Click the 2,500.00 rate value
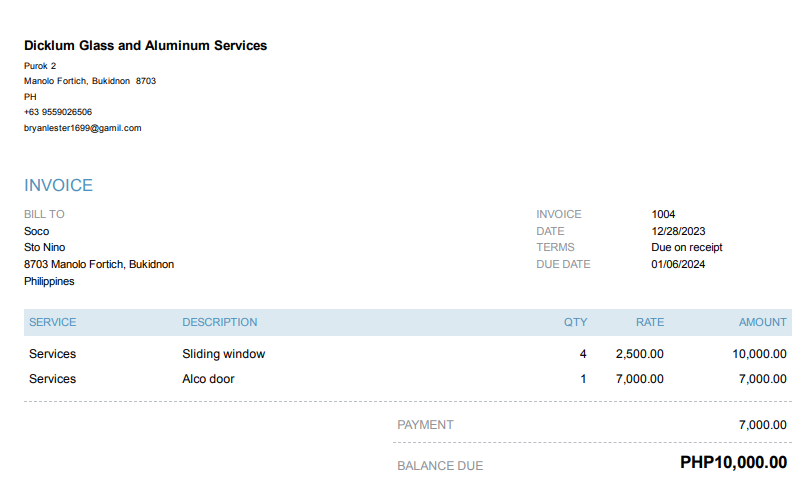811x504 pixels. (x=640, y=354)
